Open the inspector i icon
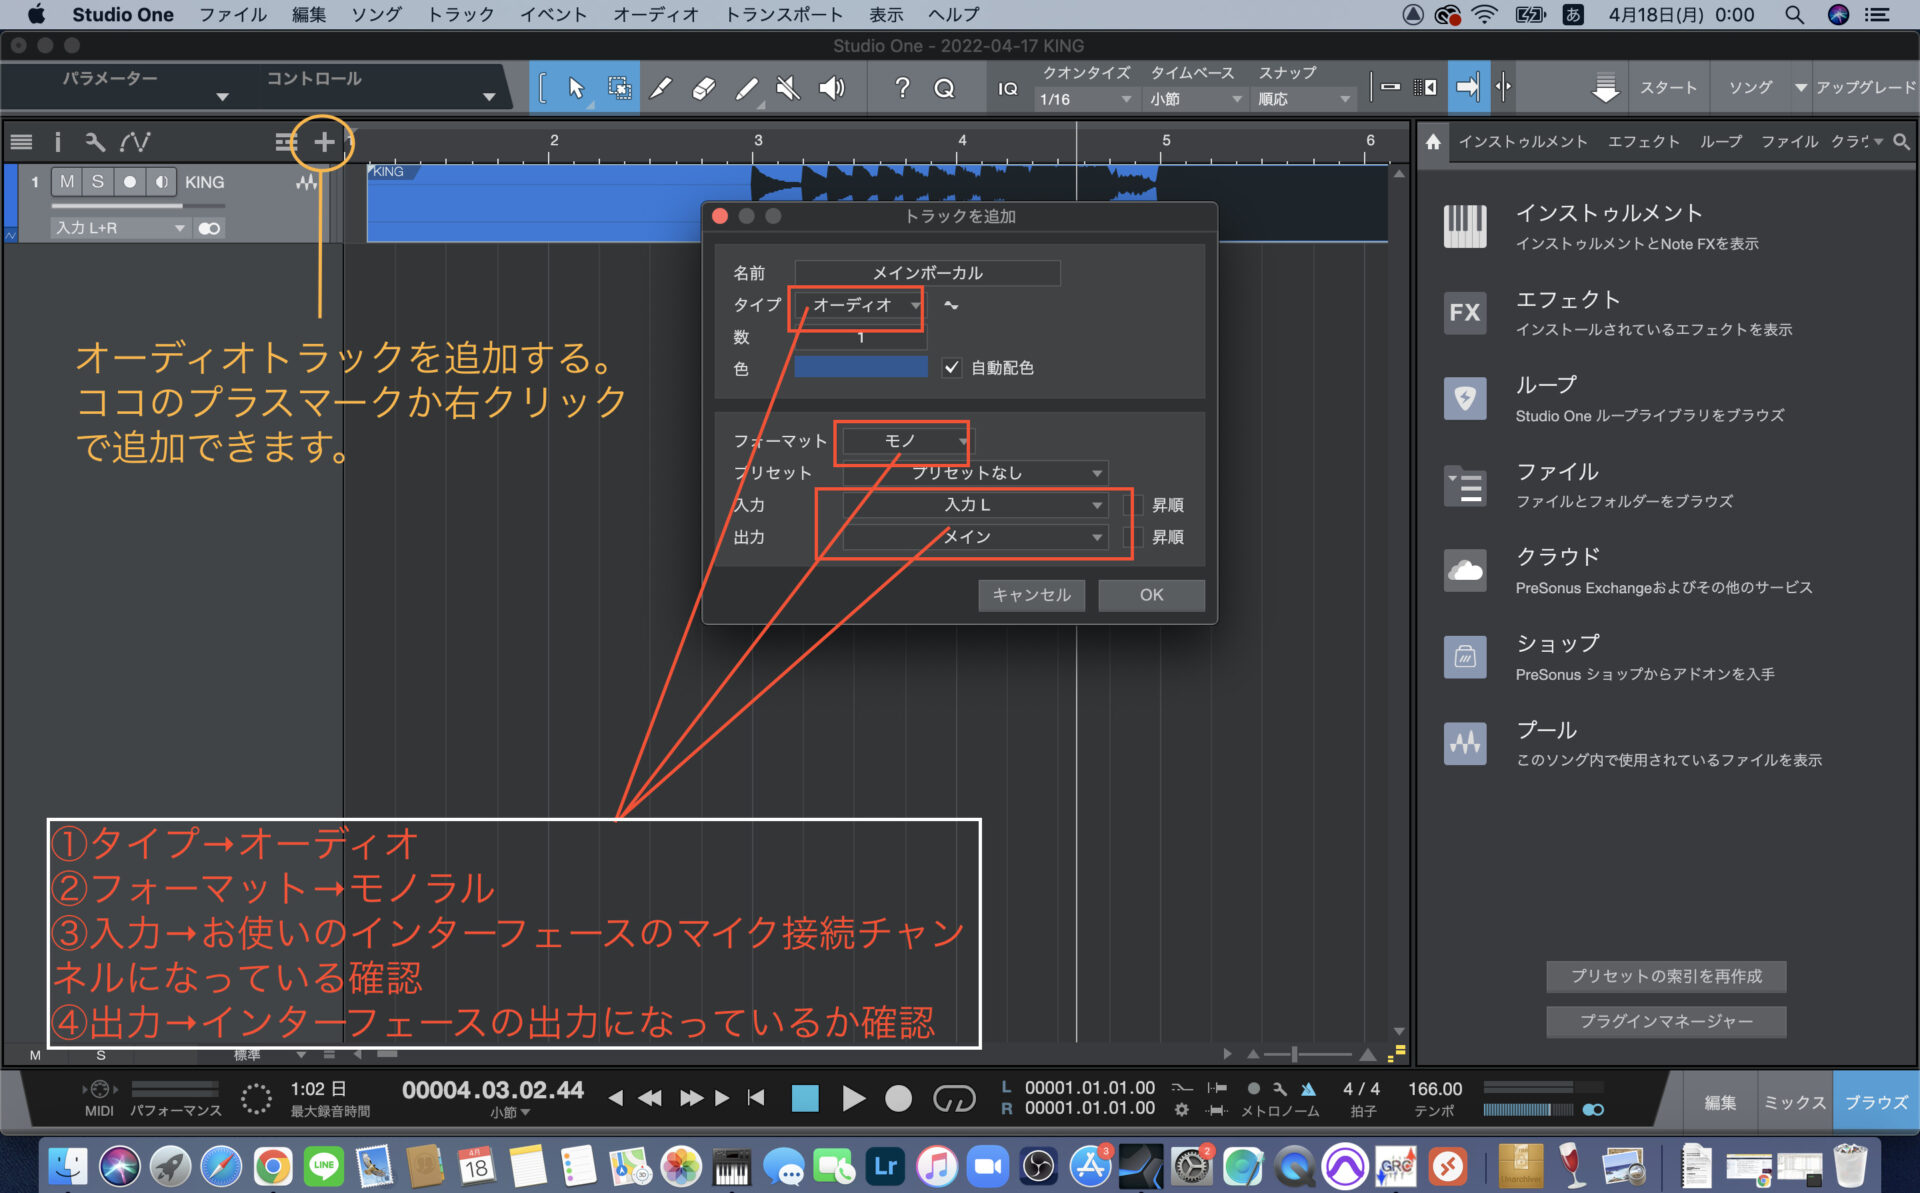1920x1193 pixels. 57,142
